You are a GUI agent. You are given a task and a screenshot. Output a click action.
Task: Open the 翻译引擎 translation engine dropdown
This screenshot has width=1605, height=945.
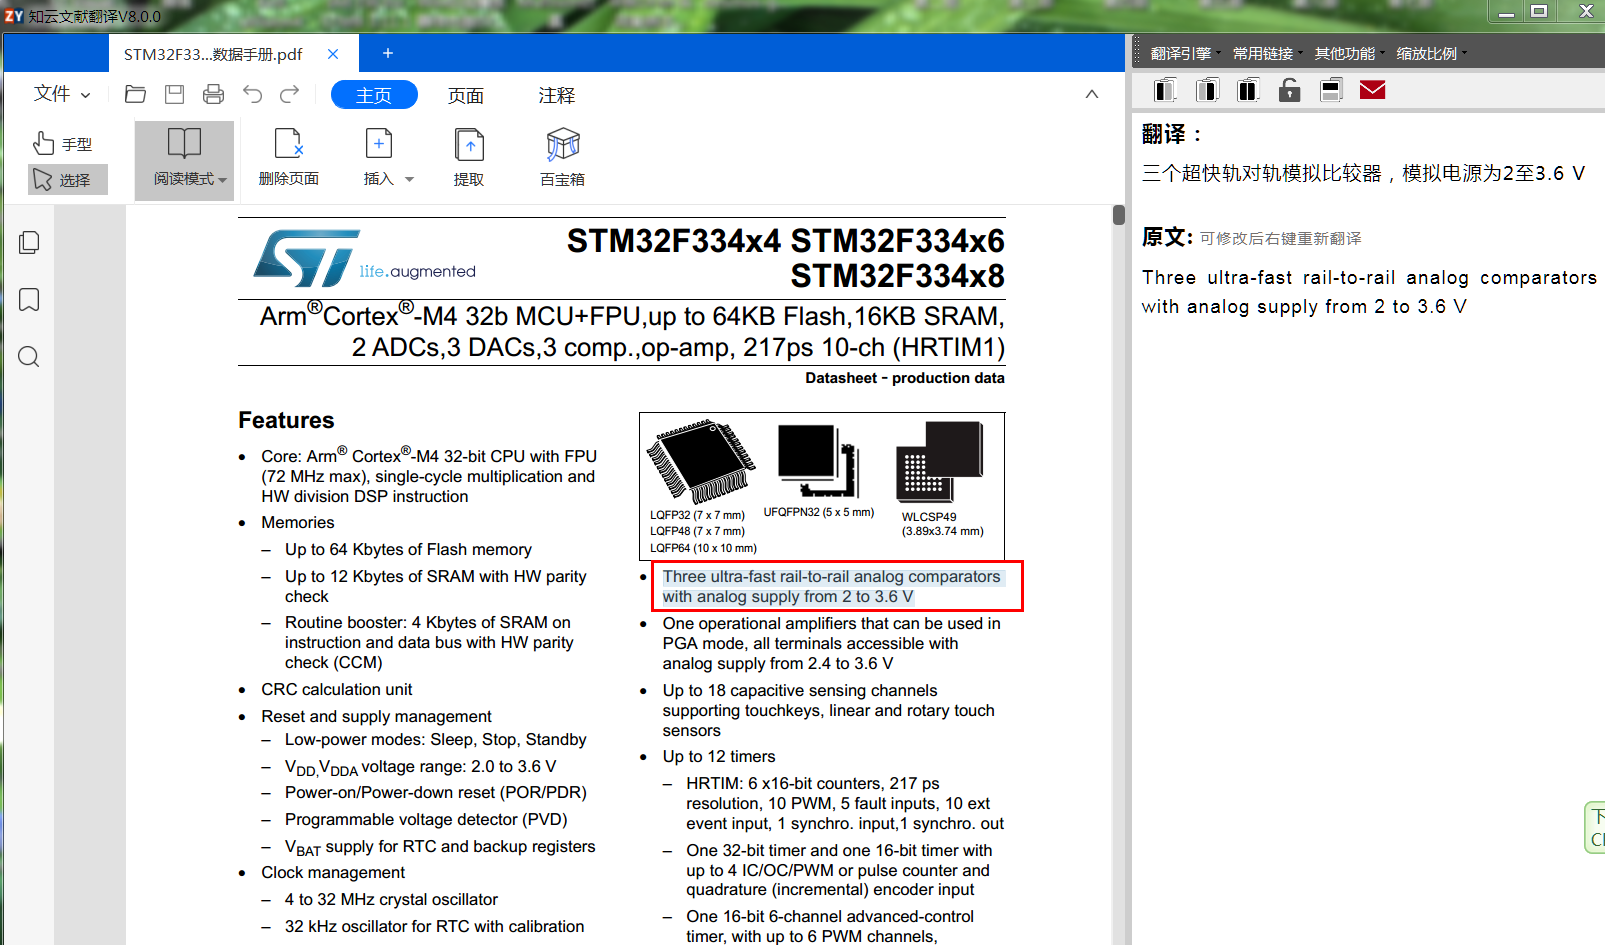click(x=1185, y=53)
